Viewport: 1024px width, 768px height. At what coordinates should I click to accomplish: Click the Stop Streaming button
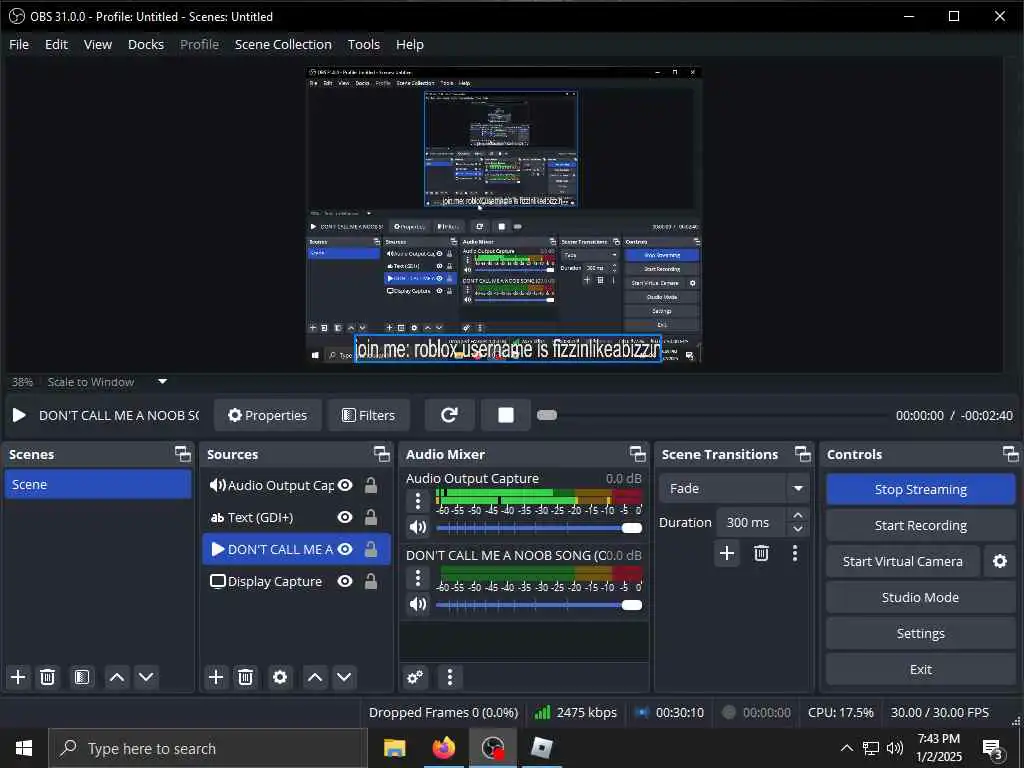coord(921,489)
